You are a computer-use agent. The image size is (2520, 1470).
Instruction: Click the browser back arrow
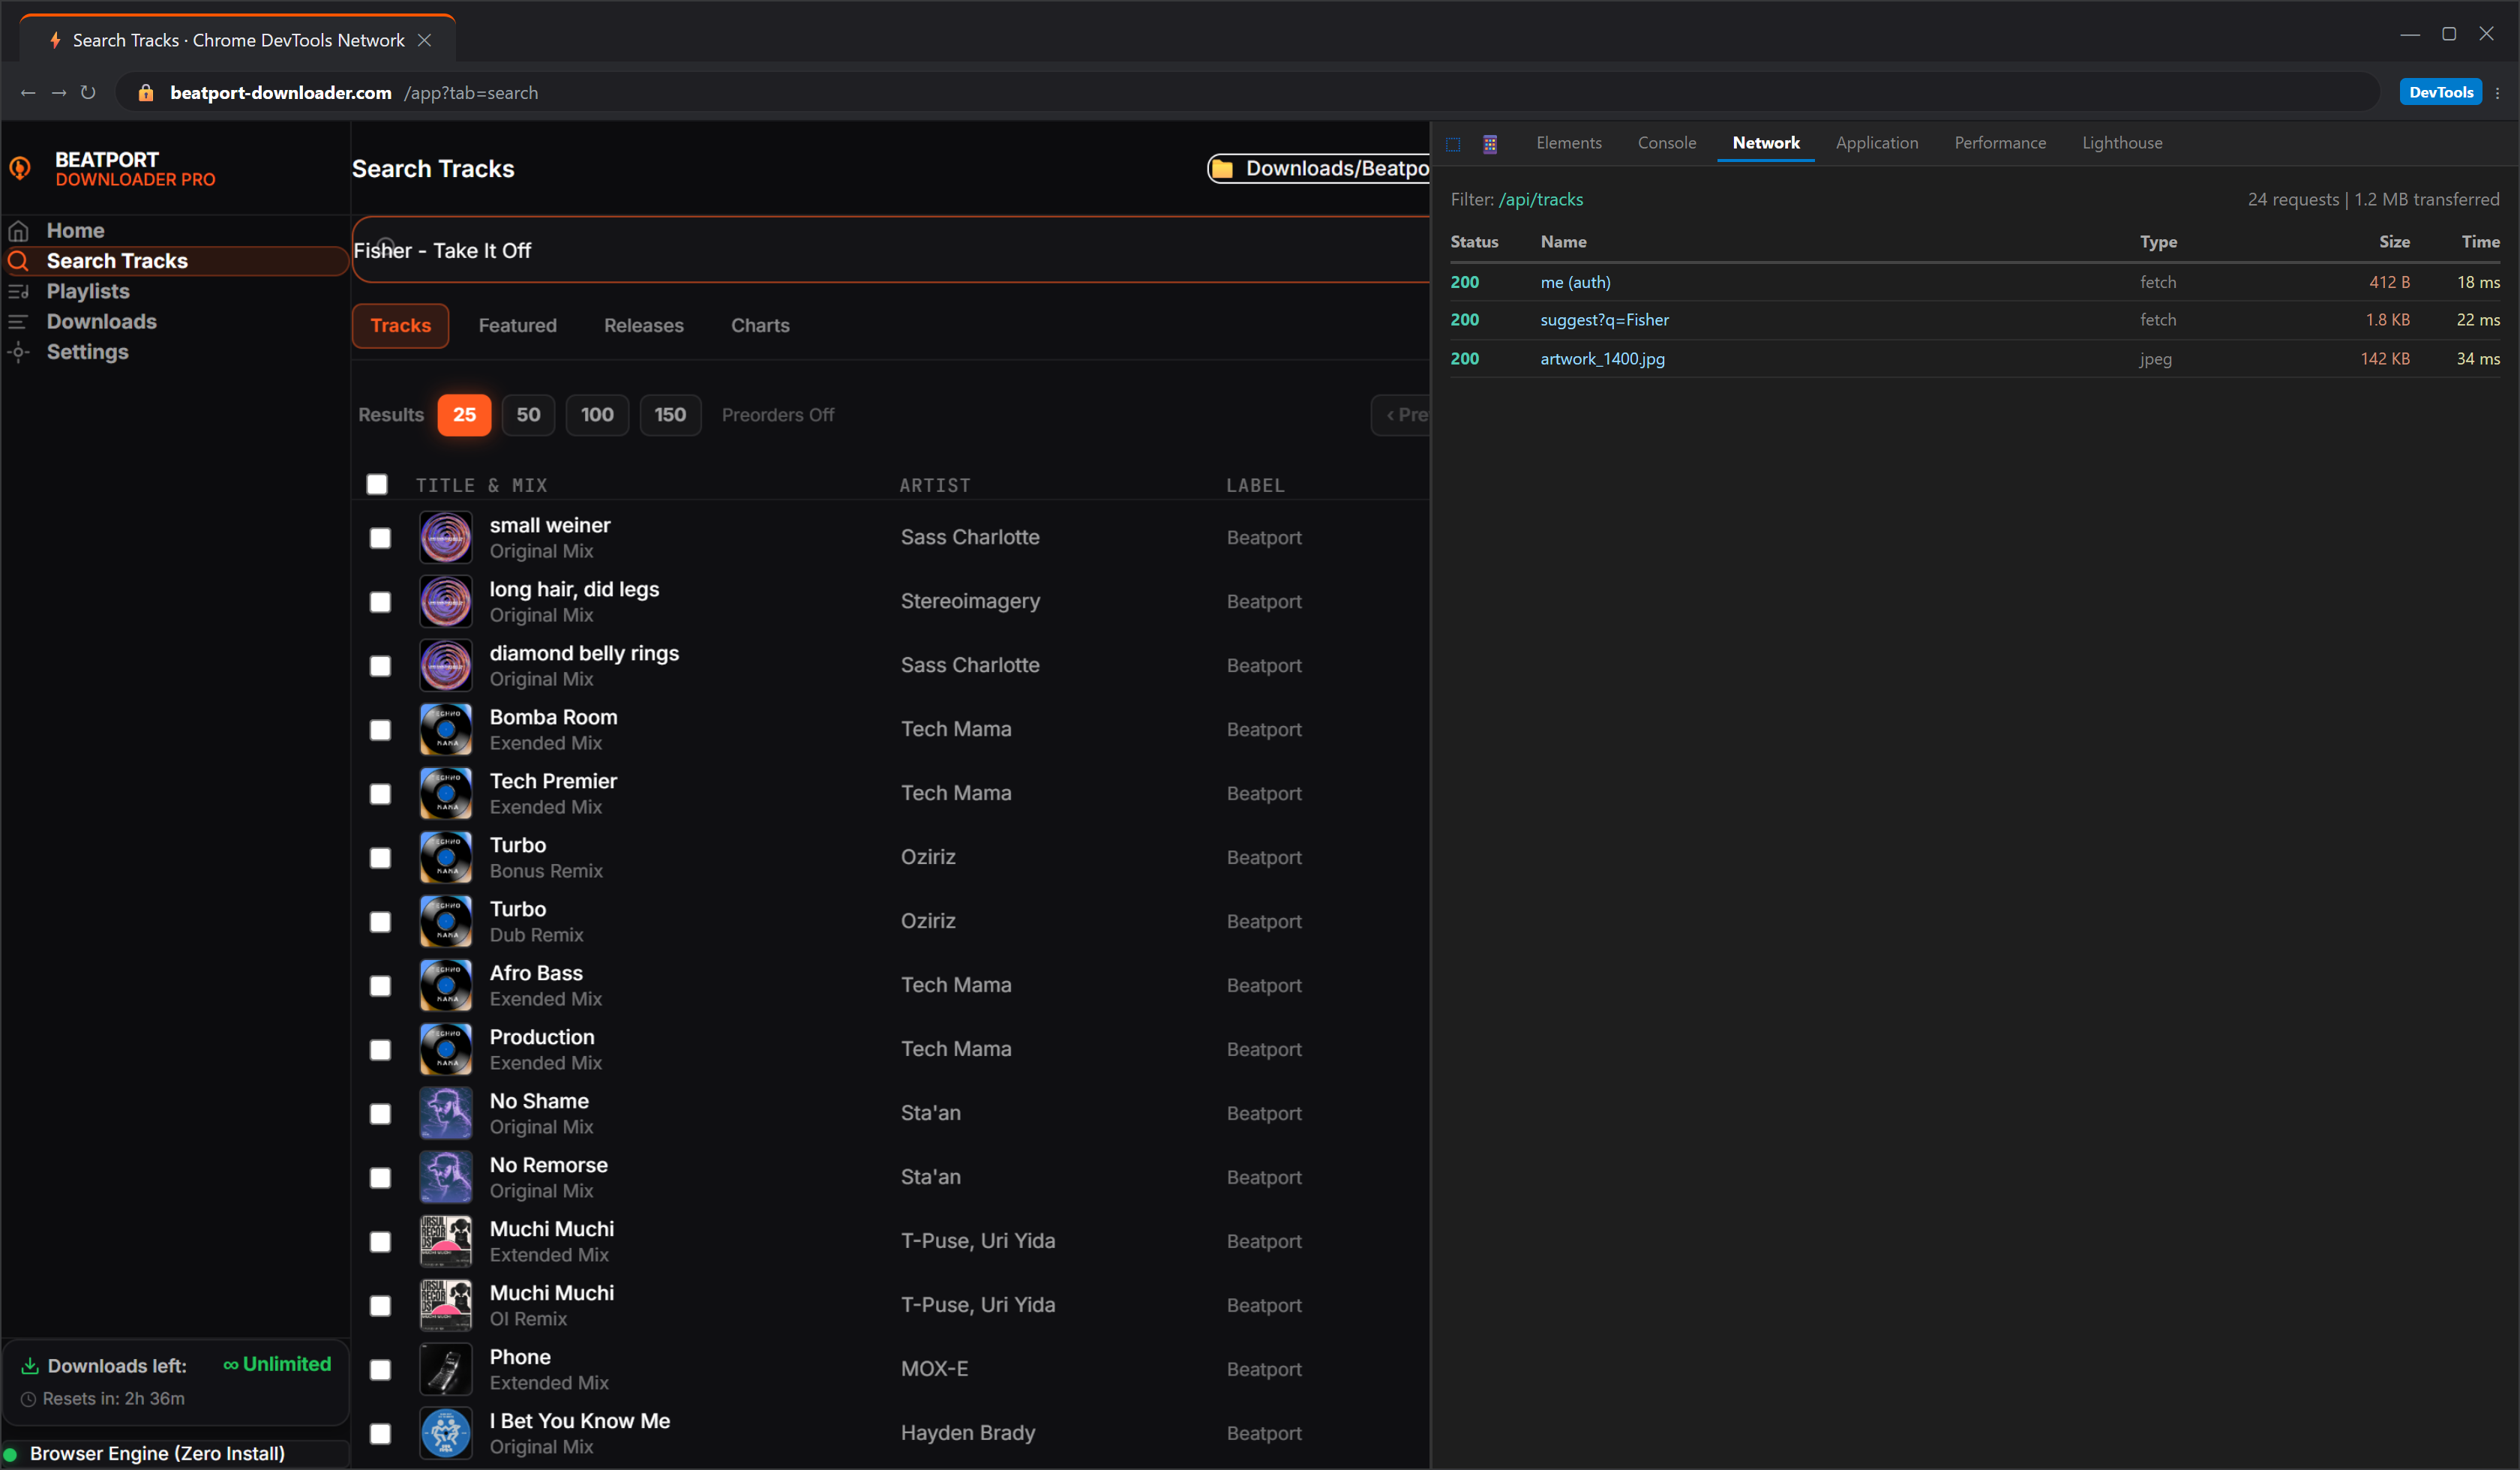(28, 93)
